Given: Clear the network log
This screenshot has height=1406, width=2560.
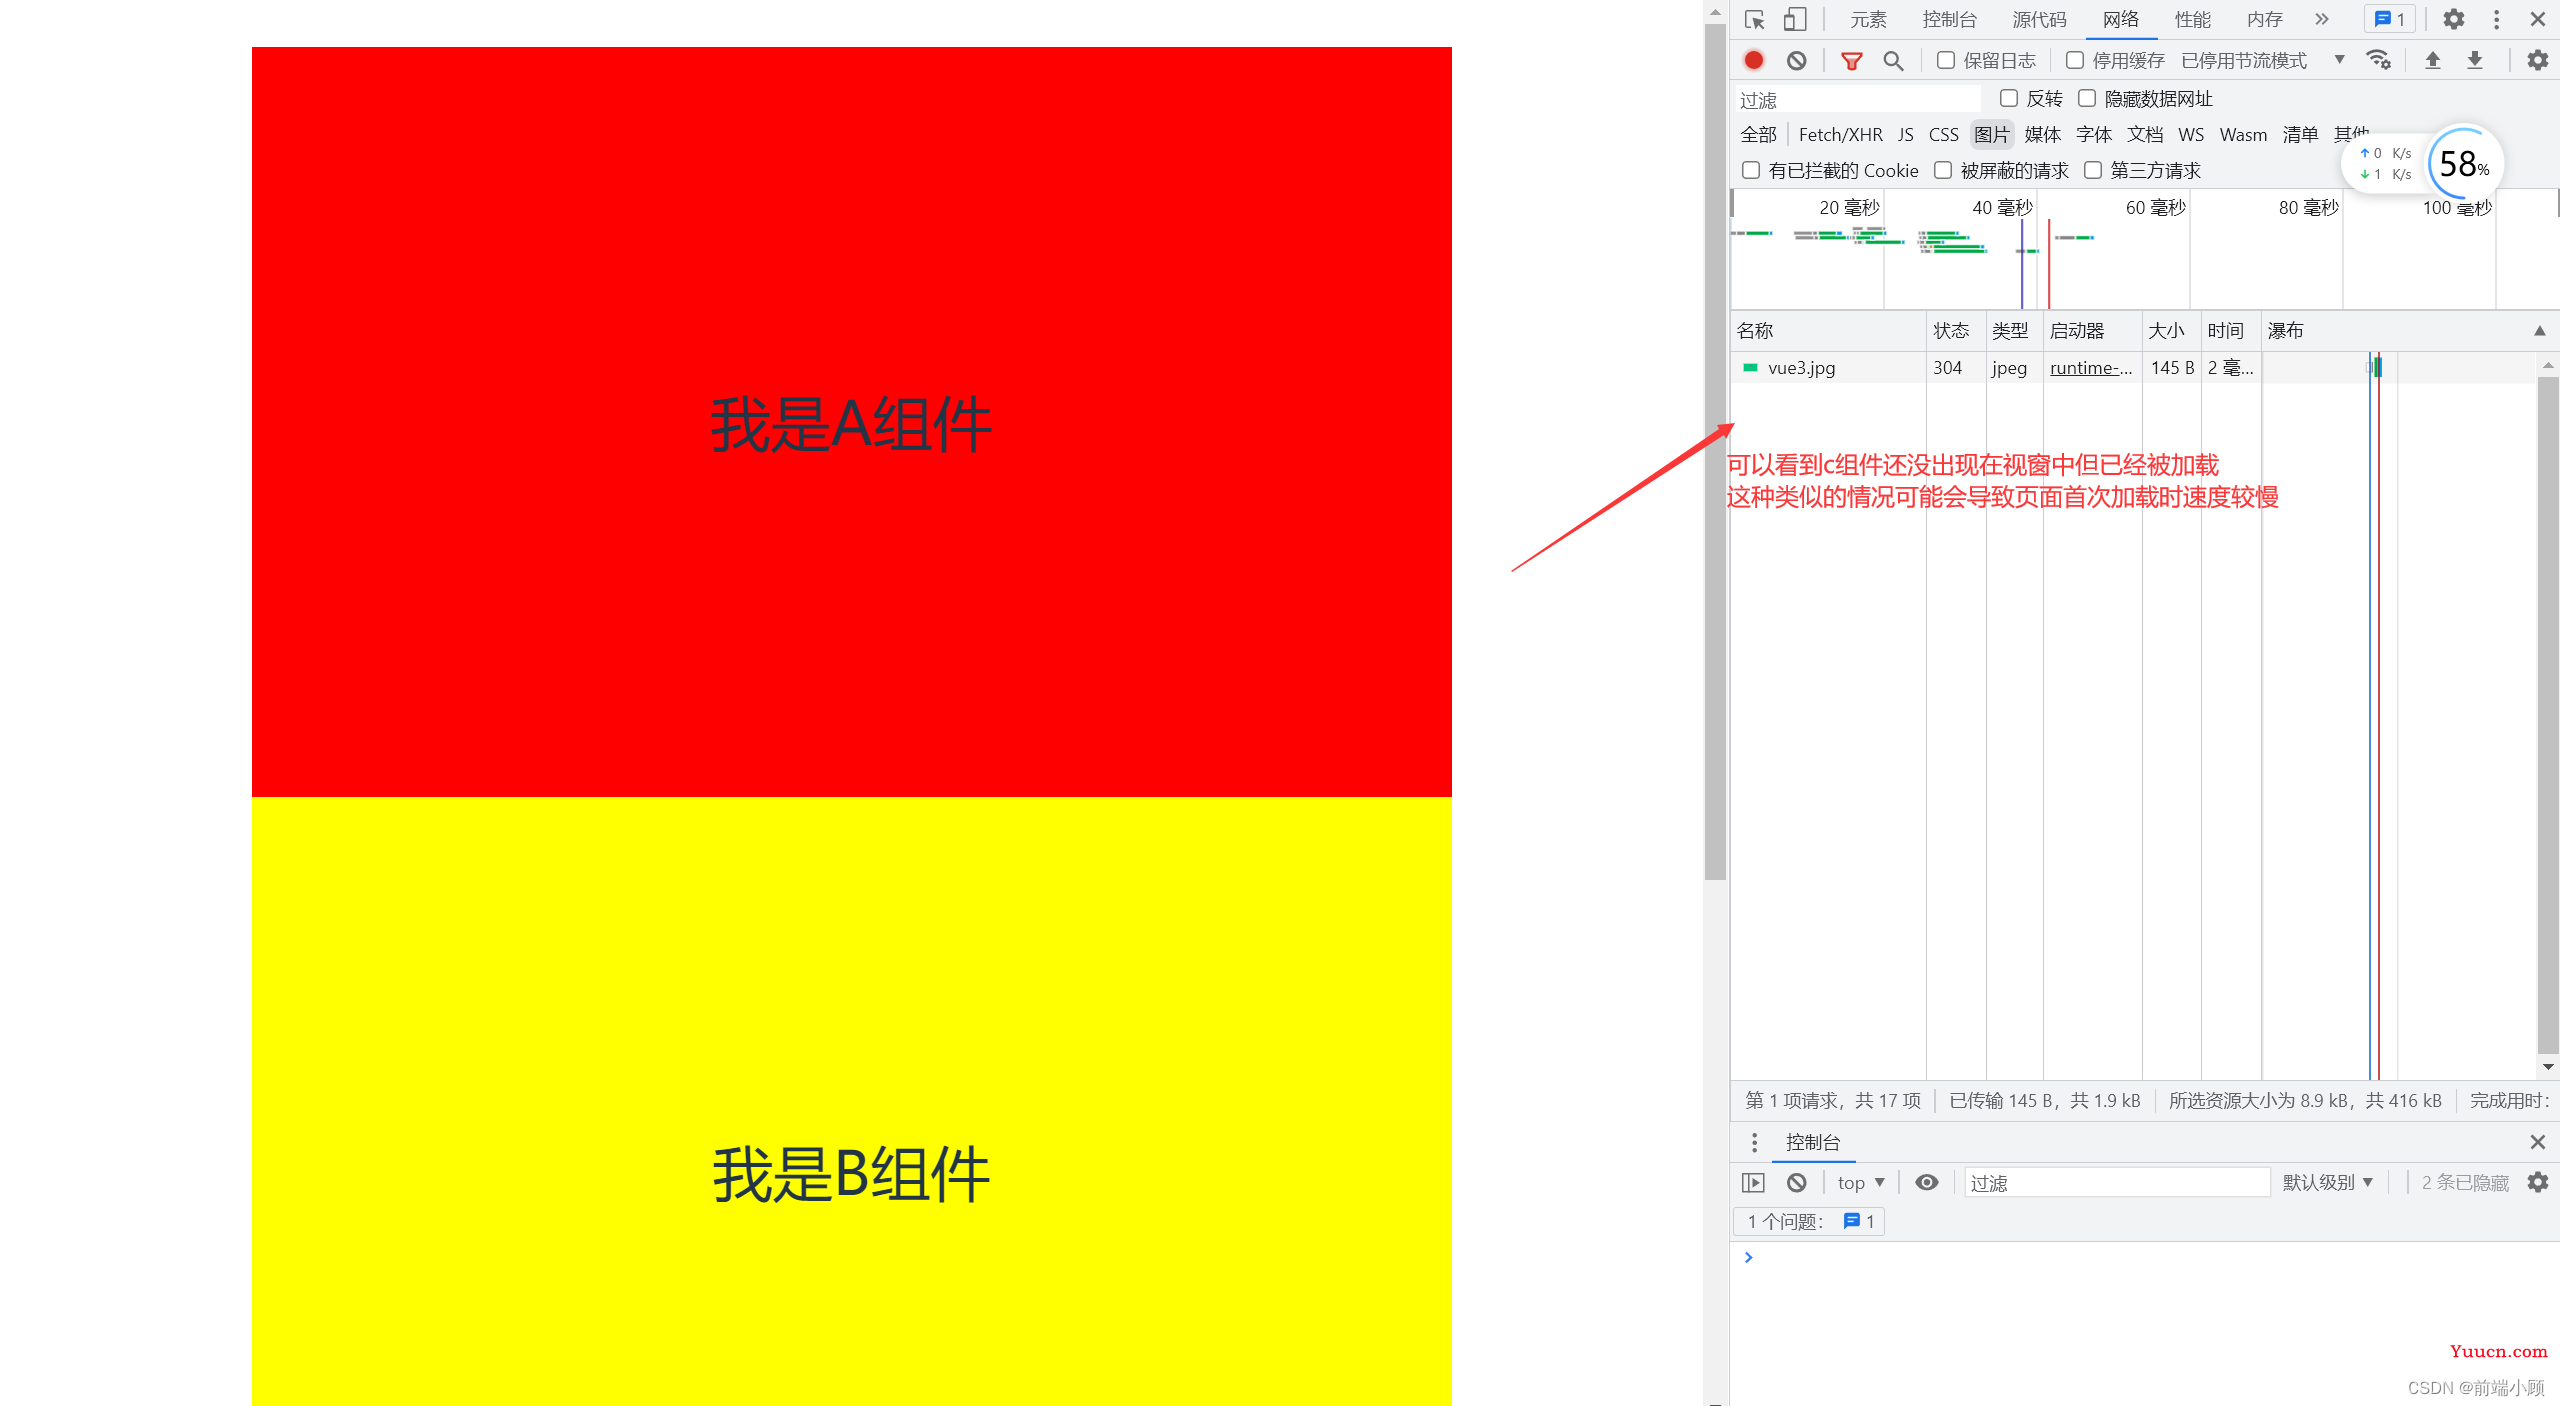Looking at the screenshot, I should pyautogui.click(x=1797, y=61).
